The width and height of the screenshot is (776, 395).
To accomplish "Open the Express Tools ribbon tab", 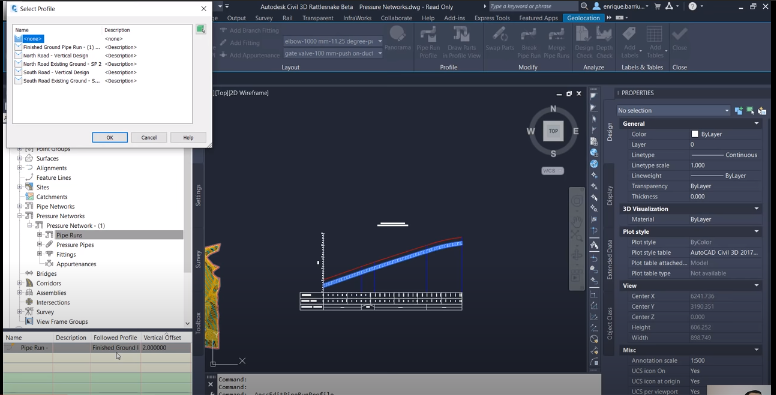I will point(492,18).
